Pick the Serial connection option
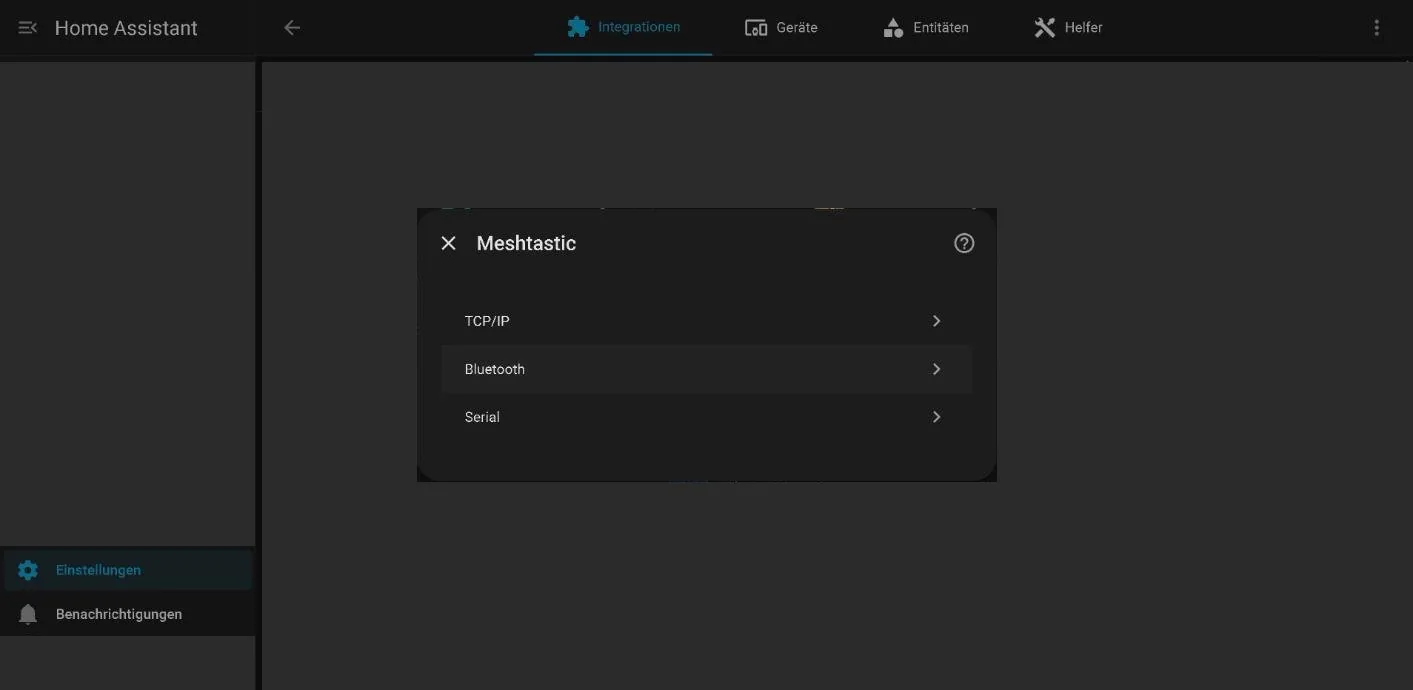This screenshot has height=690, width=1413. [x=706, y=417]
